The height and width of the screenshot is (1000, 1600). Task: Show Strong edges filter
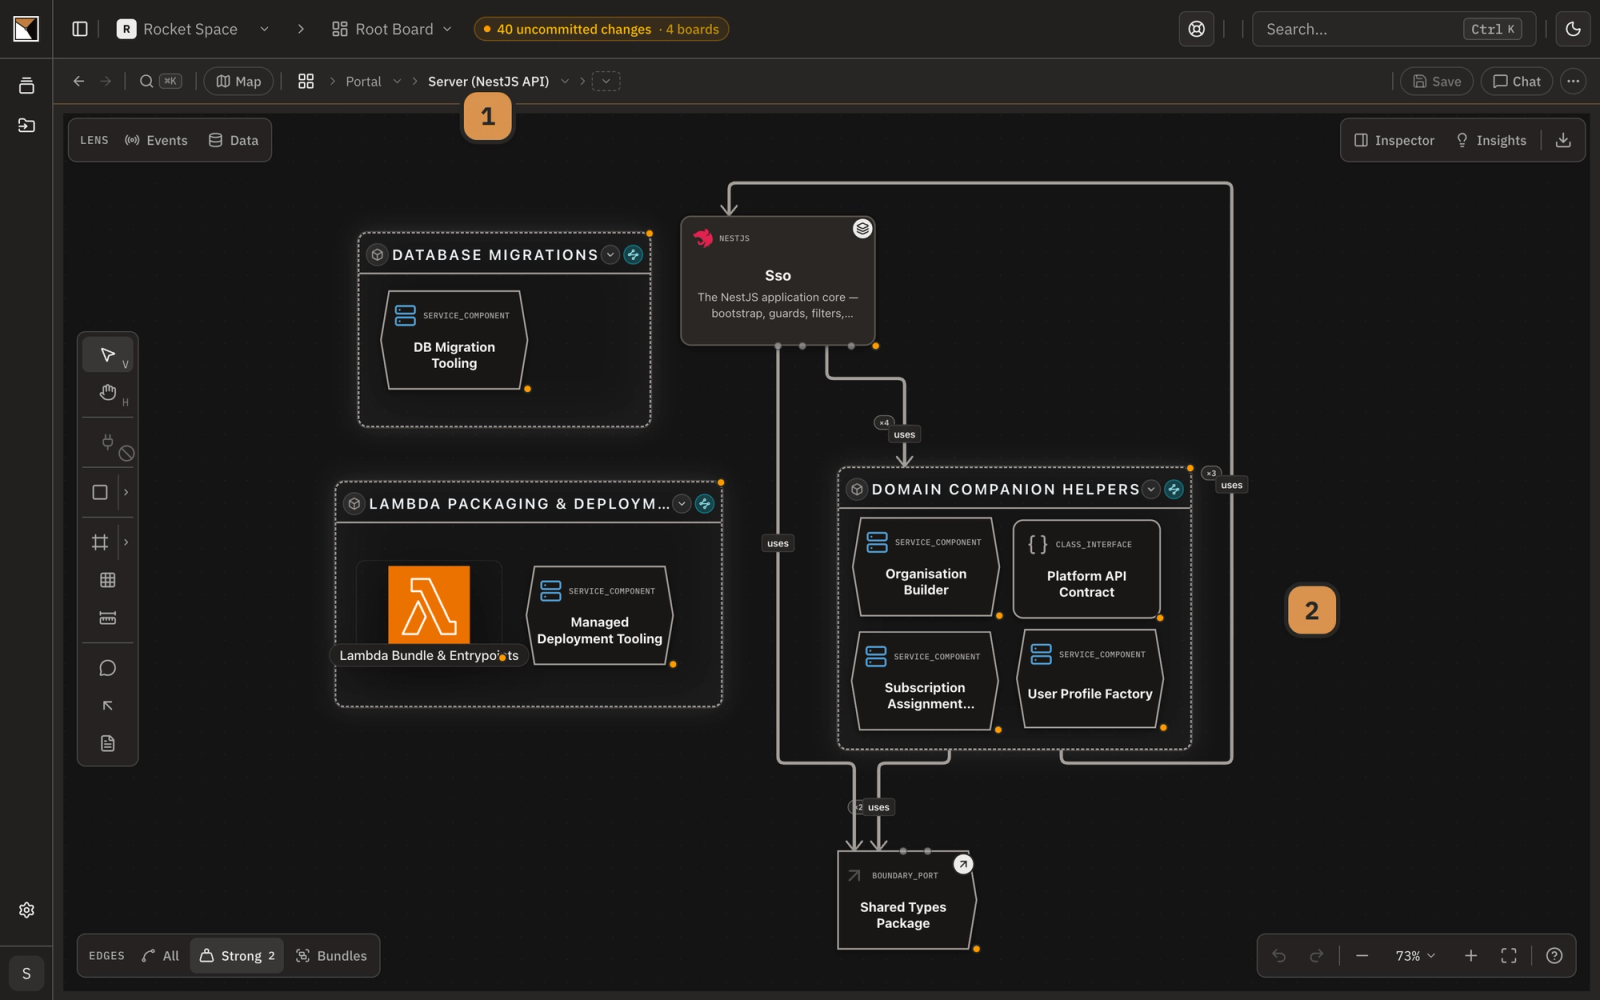coord(238,956)
